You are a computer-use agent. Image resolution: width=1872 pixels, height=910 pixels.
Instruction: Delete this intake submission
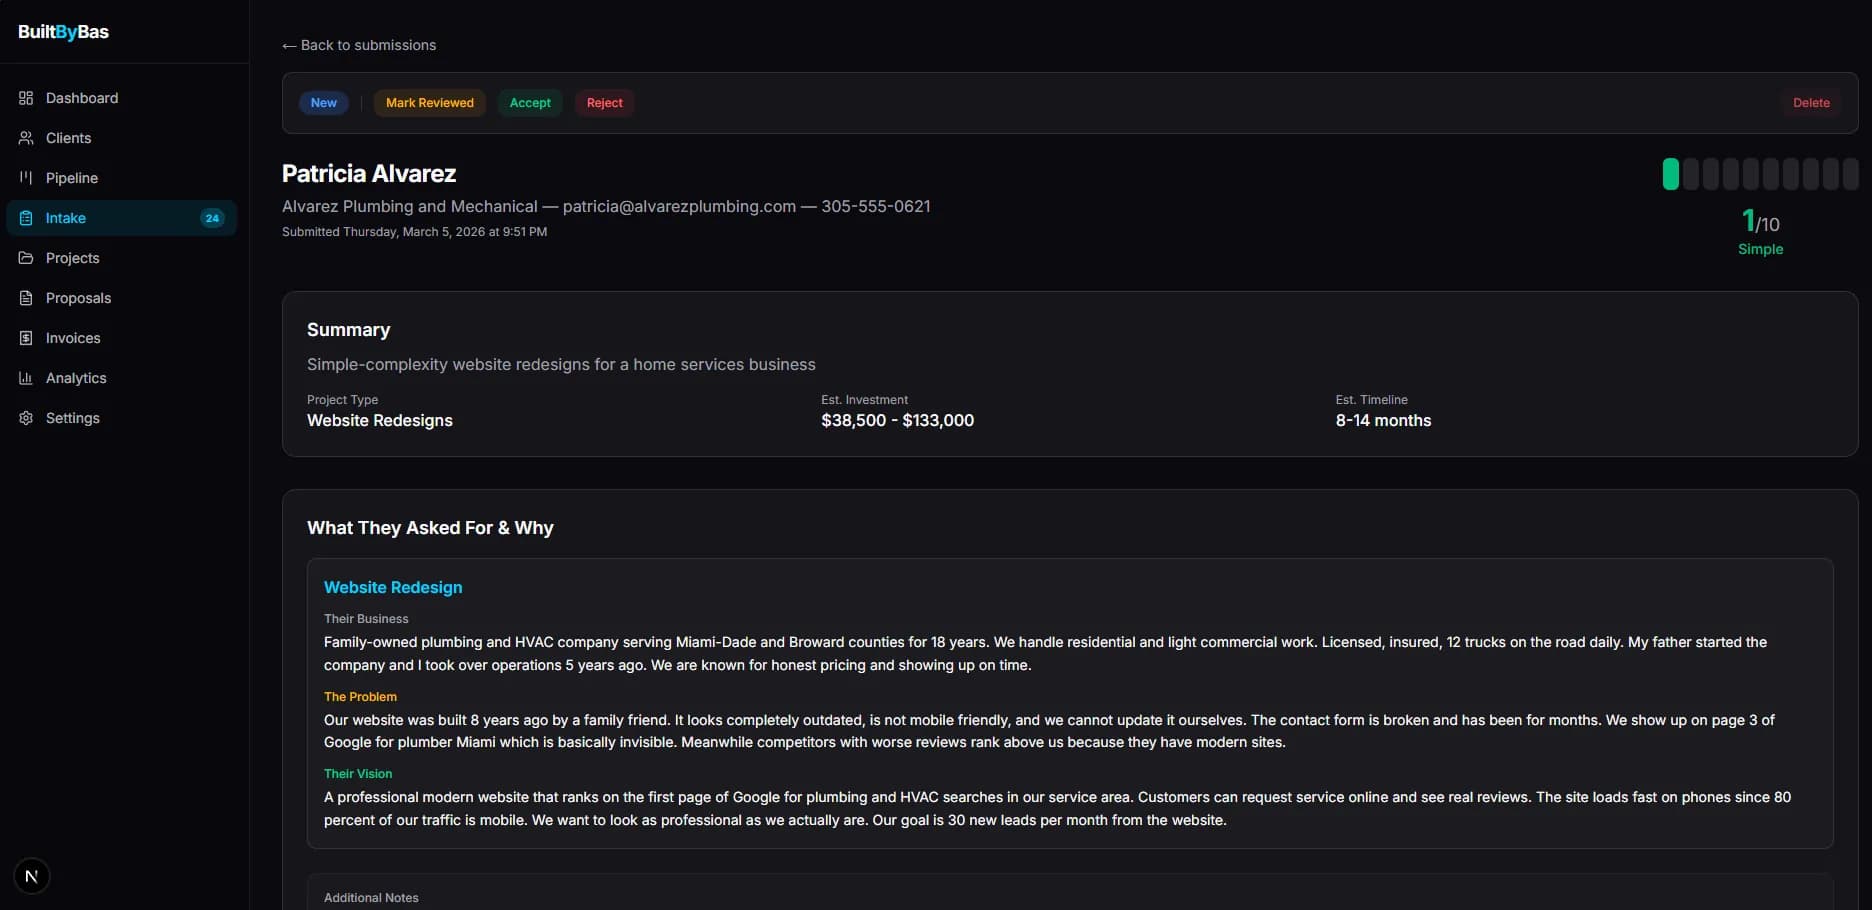(1810, 103)
